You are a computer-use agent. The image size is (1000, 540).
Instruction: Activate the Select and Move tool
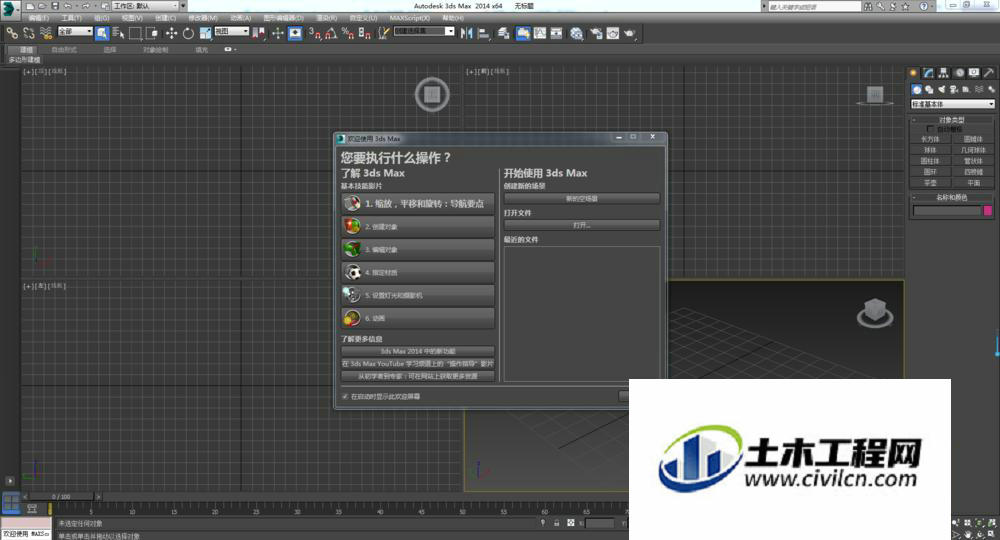coord(171,33)
